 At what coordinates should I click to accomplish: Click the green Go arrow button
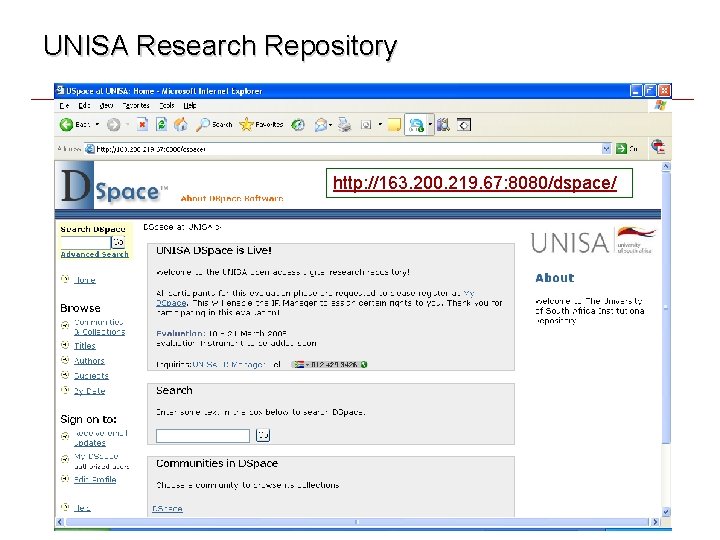pyautogui.click(x=621, y=148)
